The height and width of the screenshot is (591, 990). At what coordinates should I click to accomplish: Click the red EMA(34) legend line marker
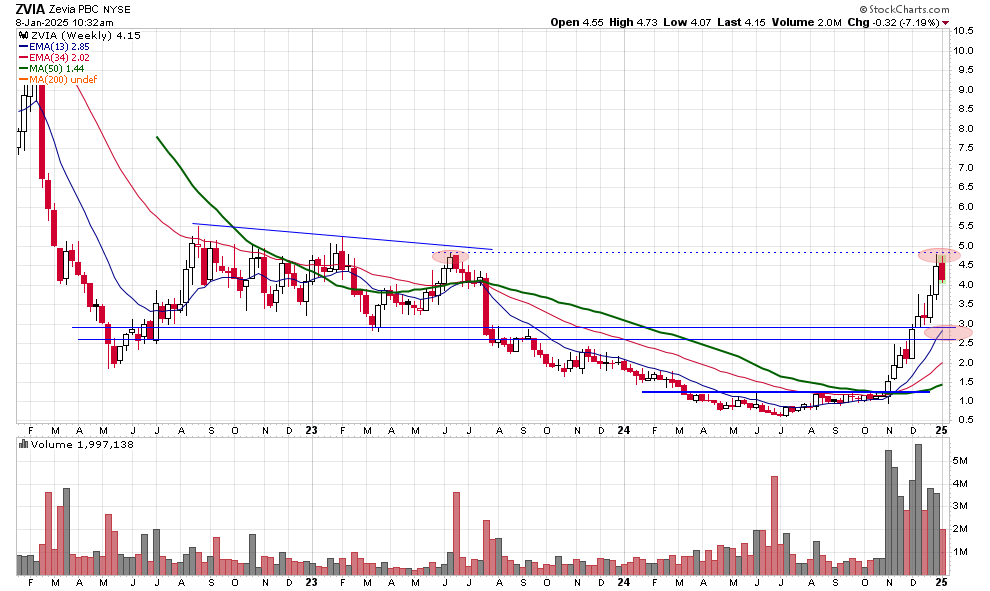point(22,57)
